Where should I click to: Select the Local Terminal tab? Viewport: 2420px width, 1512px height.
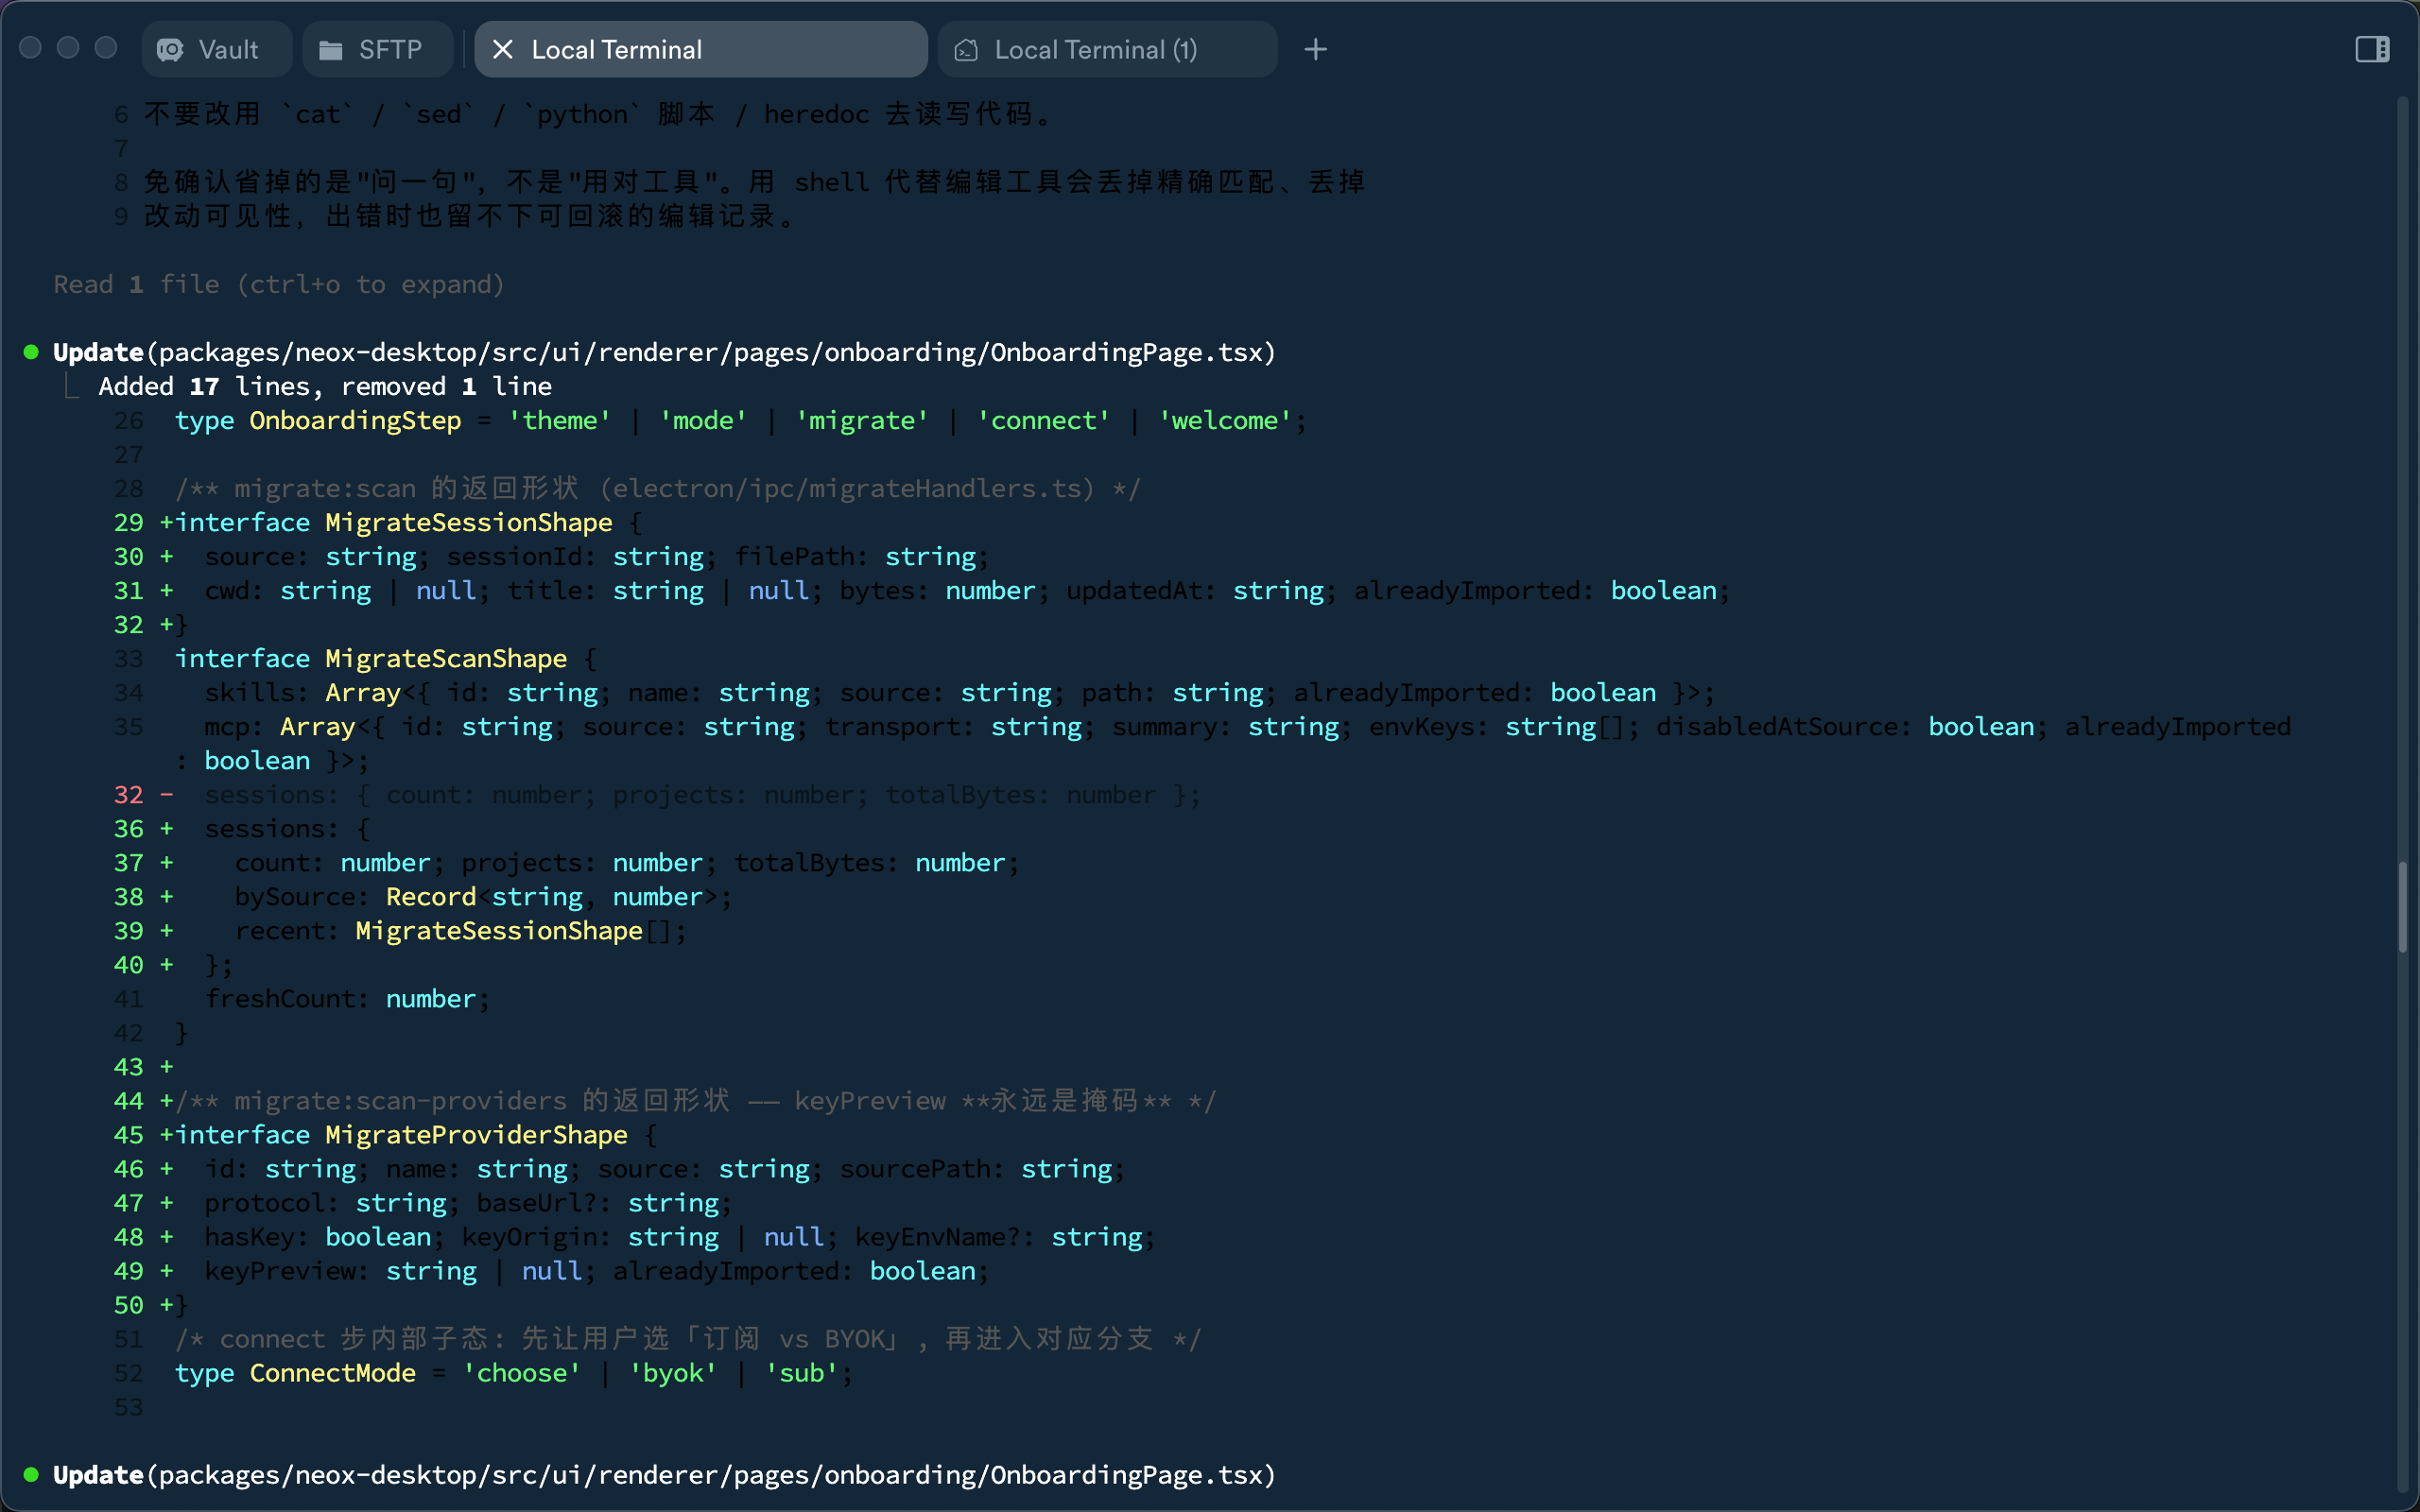pyautogui.click(x=700, y=49)
